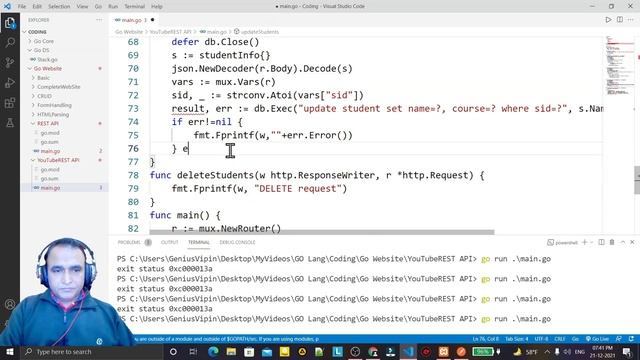Run the Go file with play icon
Viewport: 640px width, 360px height.
pos(608,20)
